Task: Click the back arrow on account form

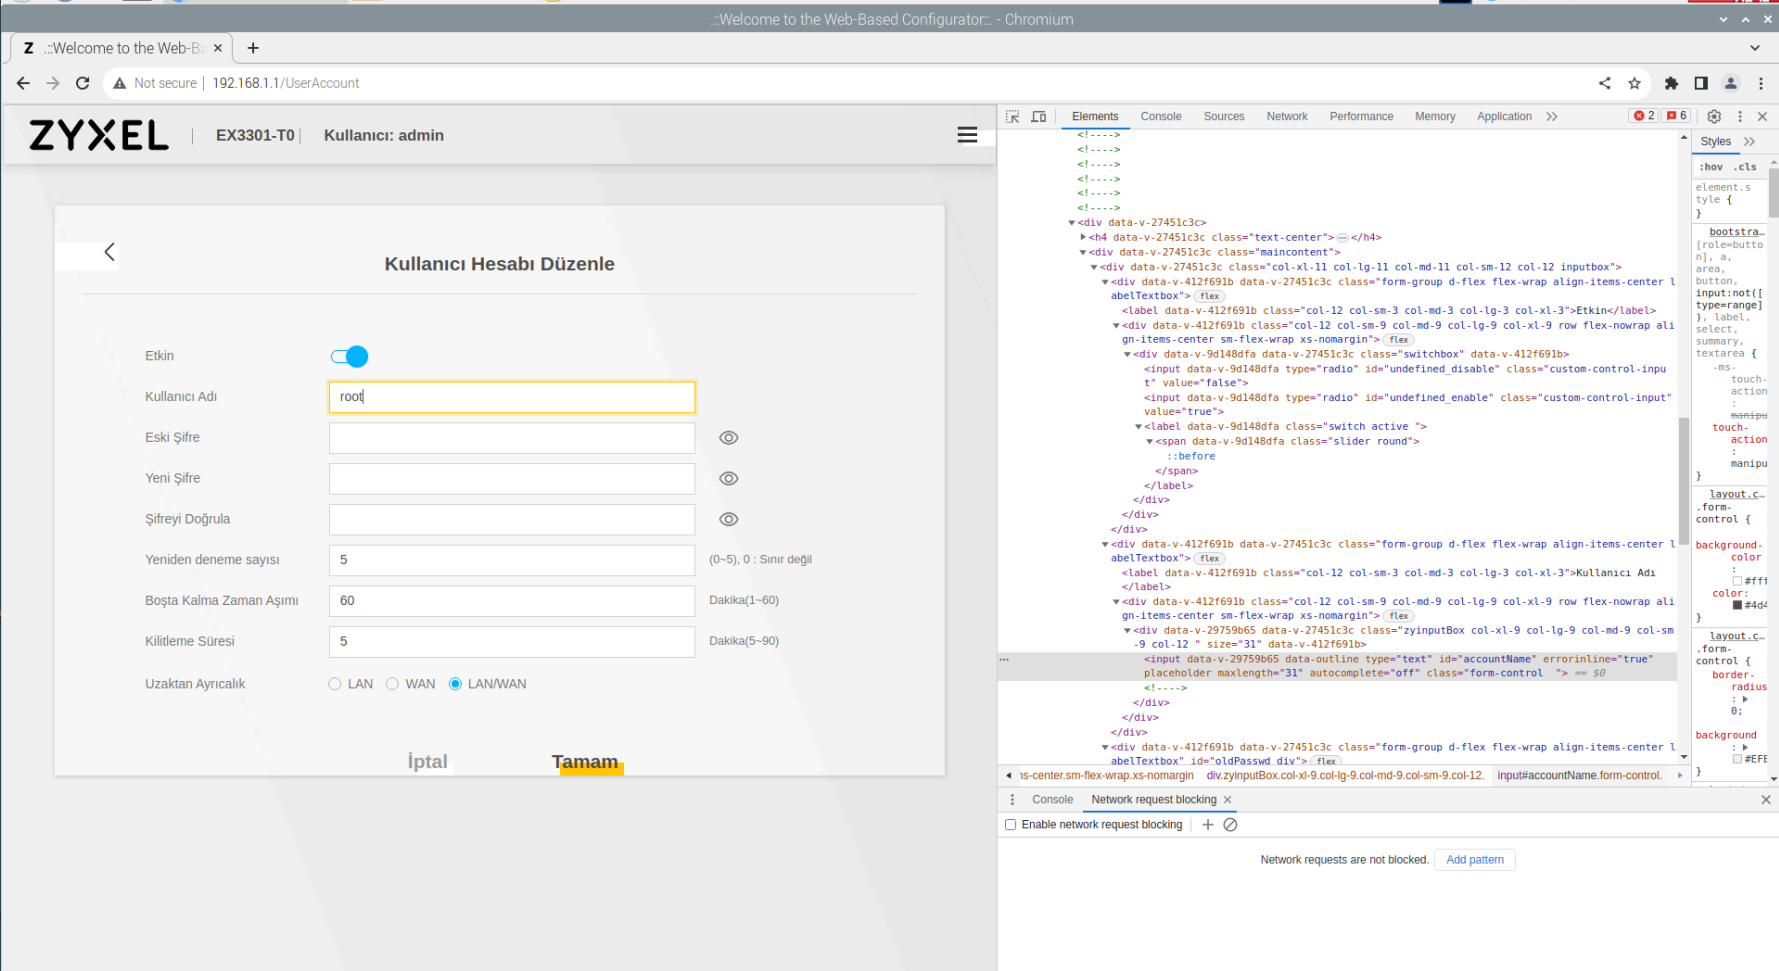Action: [110, 252]
